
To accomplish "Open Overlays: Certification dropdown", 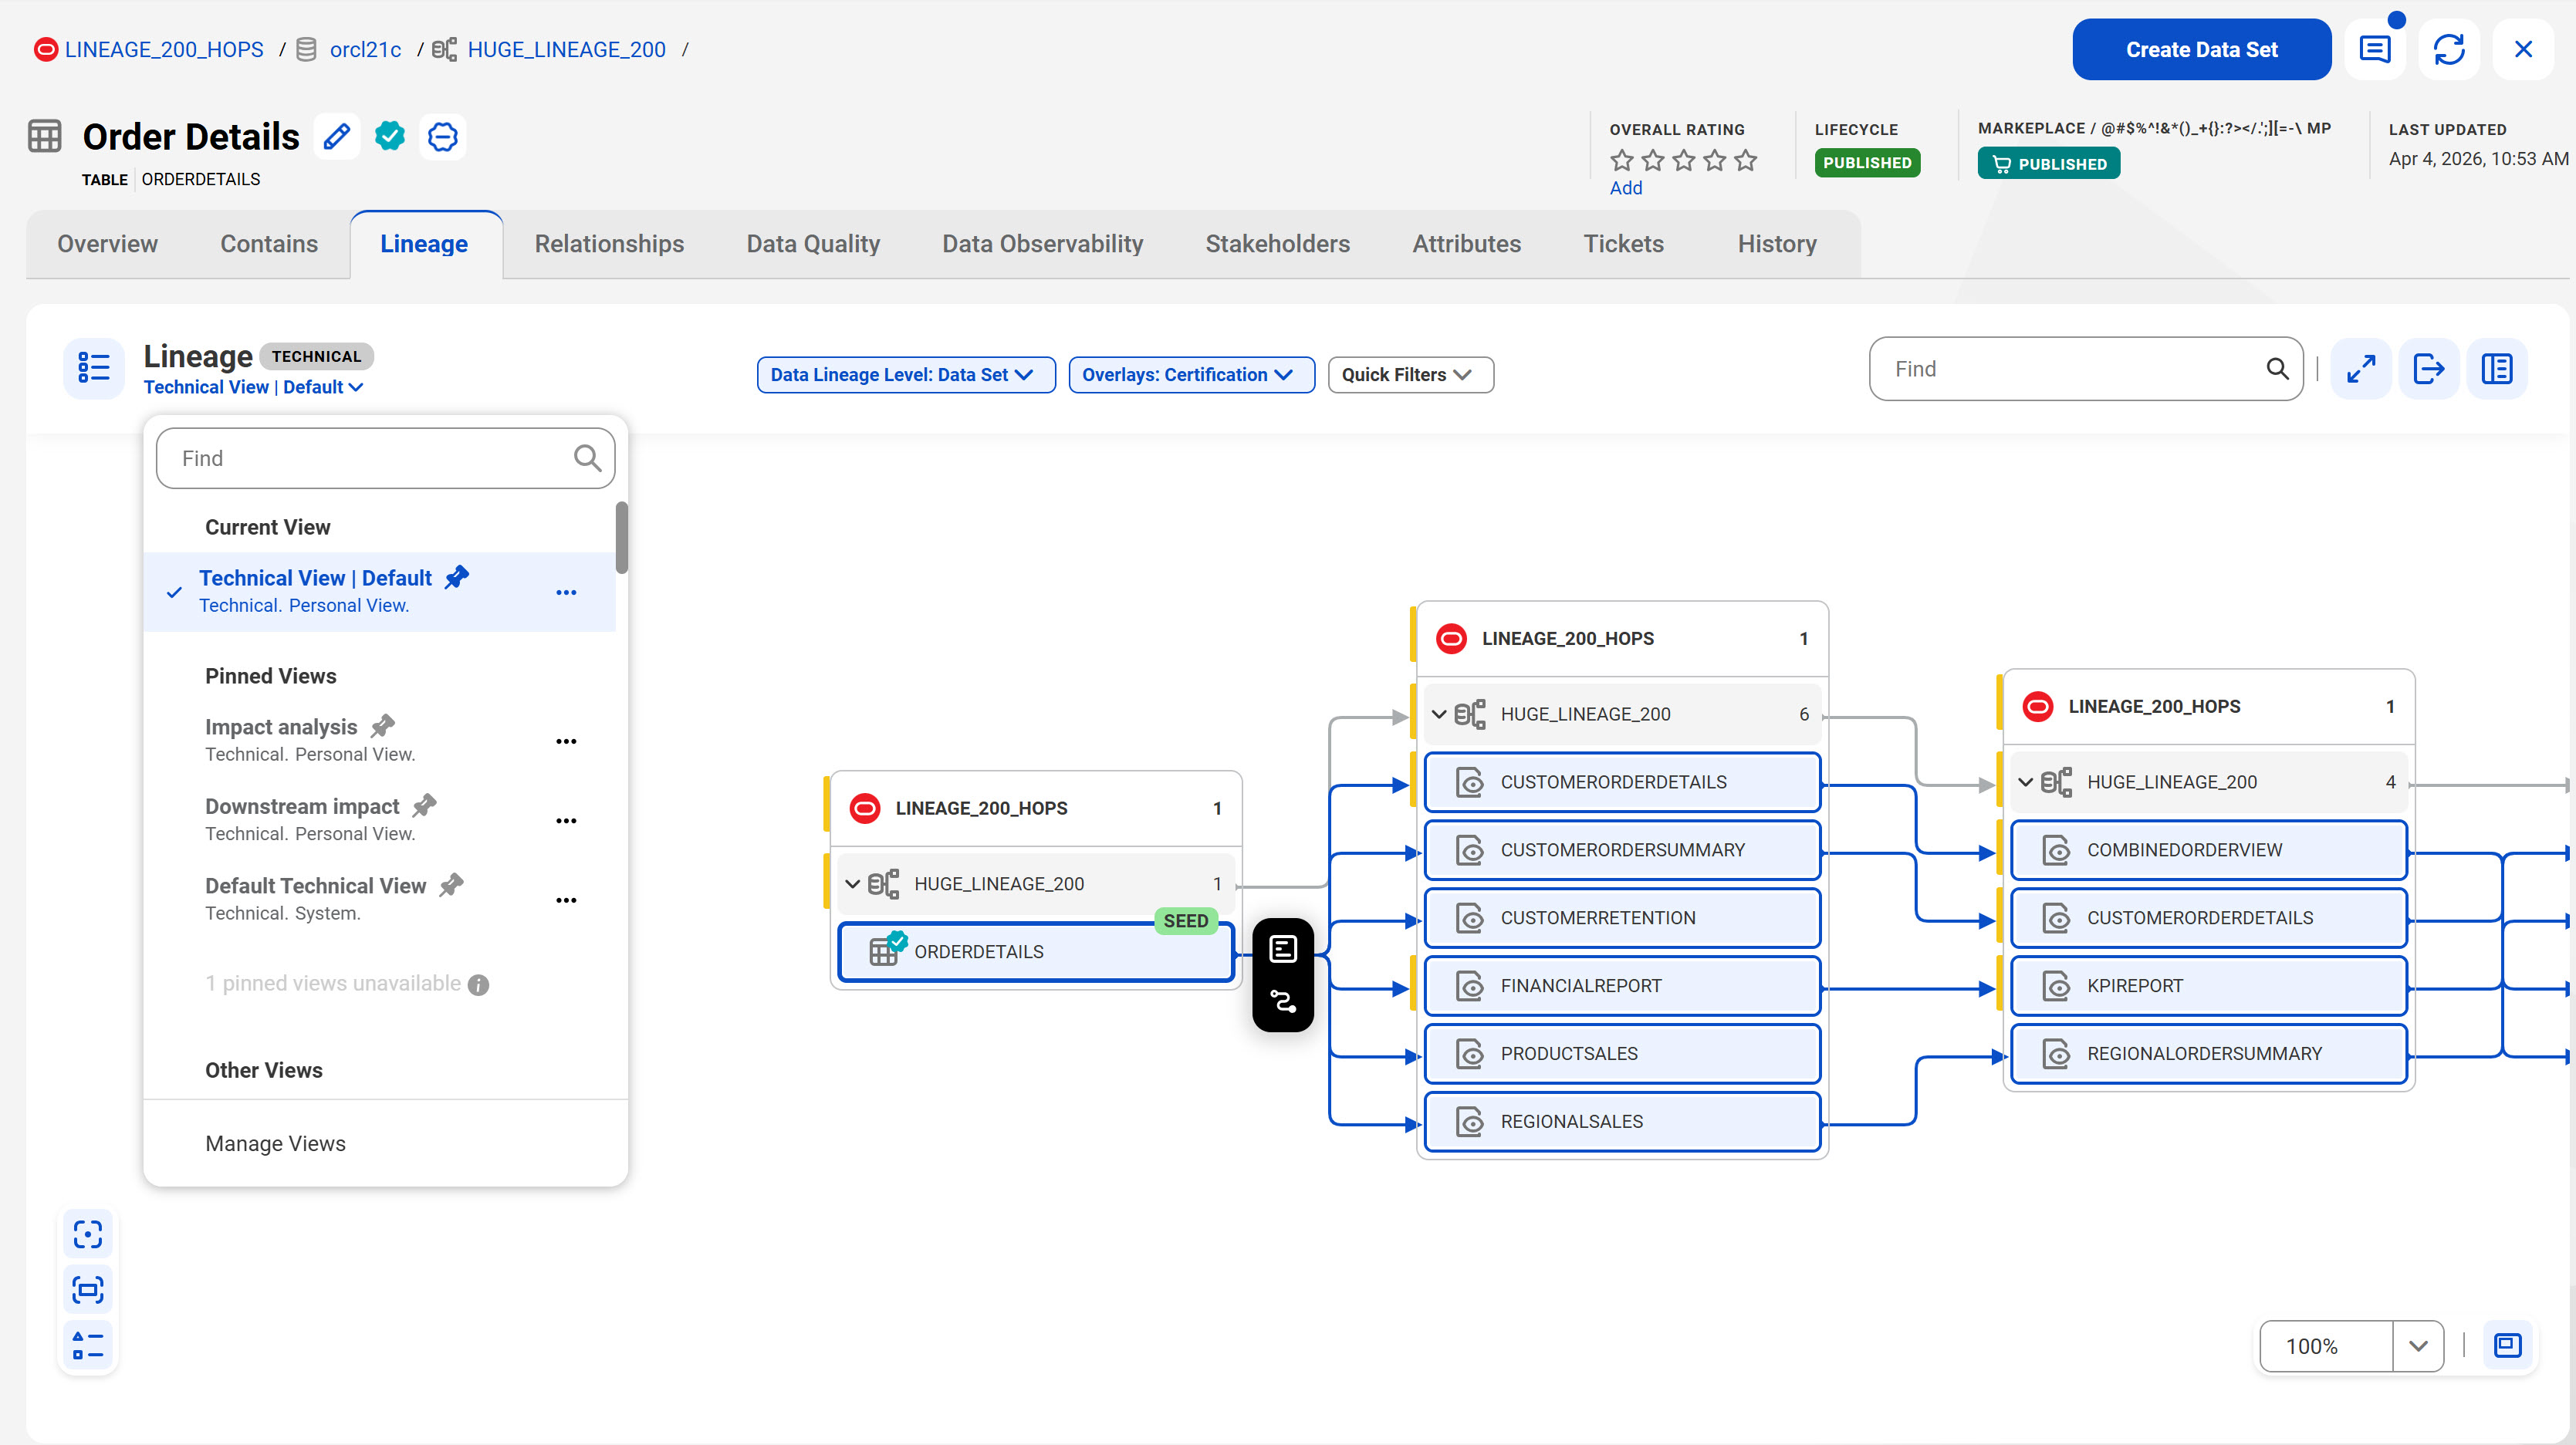I will coord(1191,375).
